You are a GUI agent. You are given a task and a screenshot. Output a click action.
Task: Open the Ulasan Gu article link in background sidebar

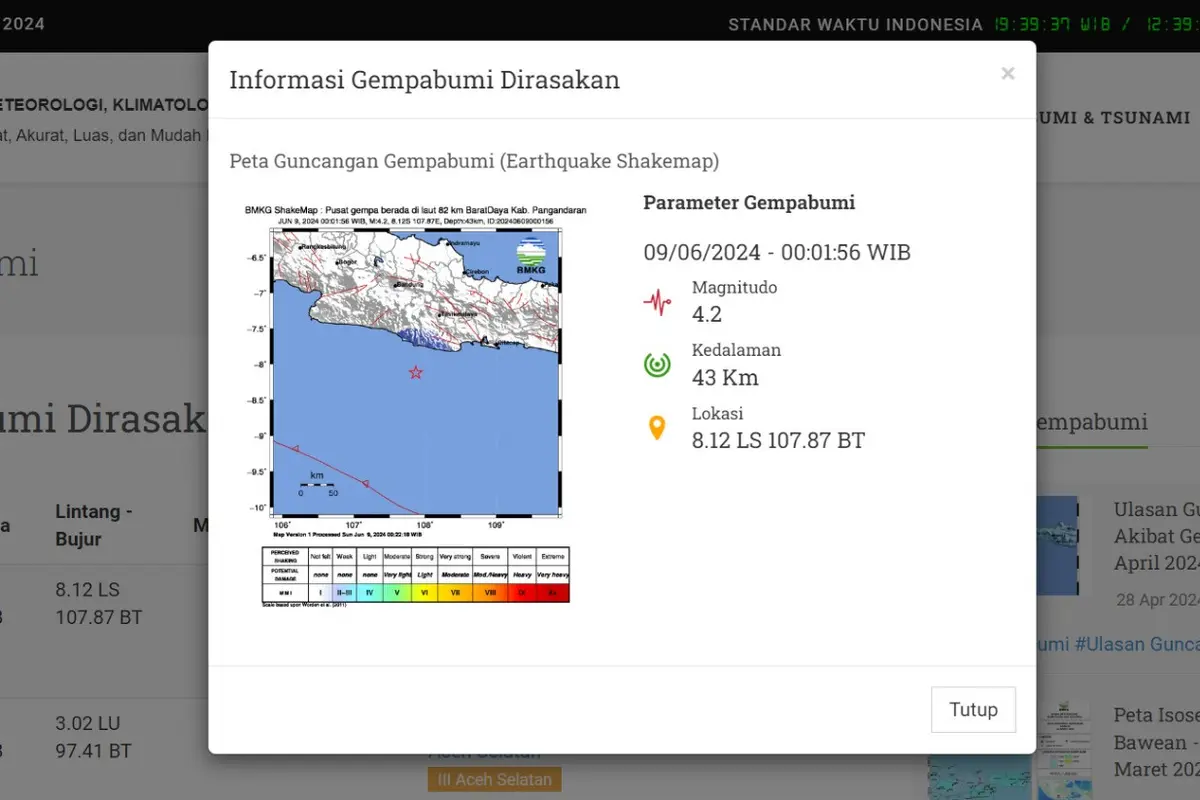(1157, 536)
